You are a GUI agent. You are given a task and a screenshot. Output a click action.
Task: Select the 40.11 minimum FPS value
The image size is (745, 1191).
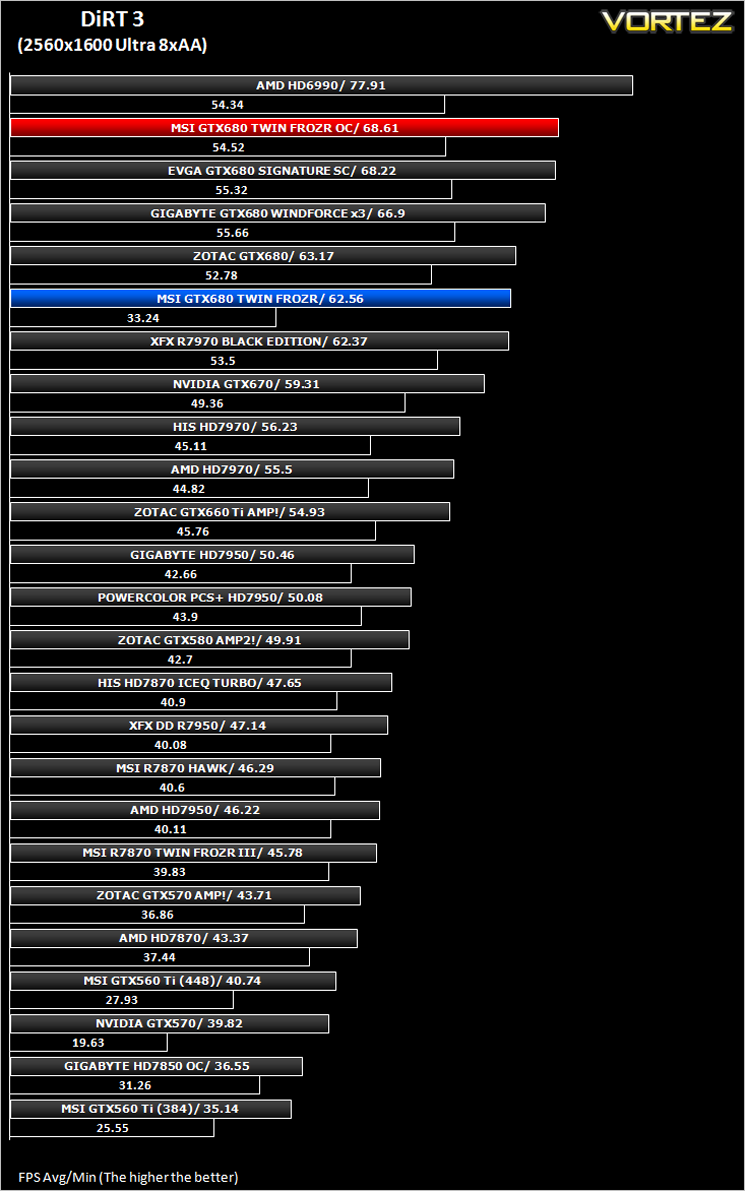170,829
